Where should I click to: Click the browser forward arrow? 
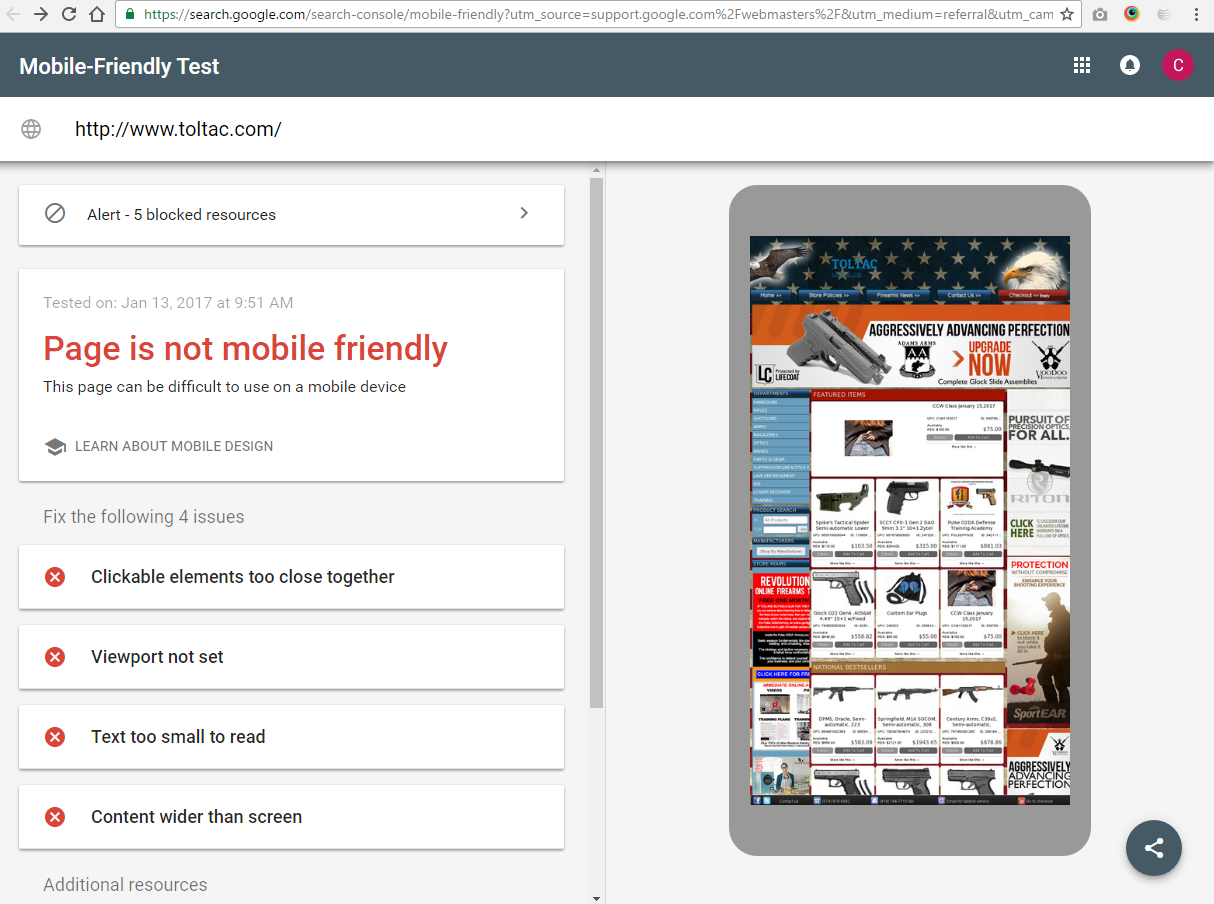click(x=41, y=14)
